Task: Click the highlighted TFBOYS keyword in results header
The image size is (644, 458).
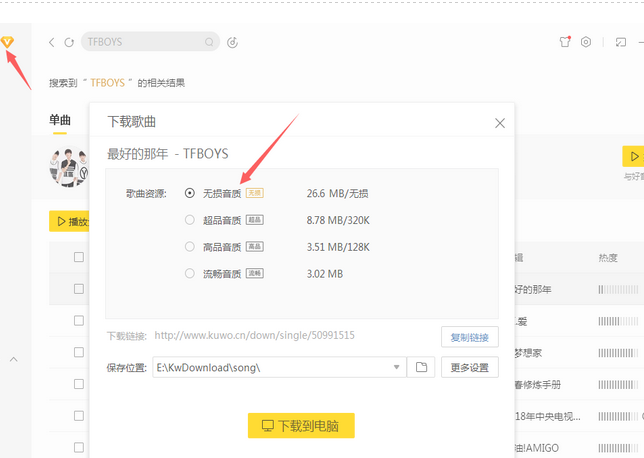Action: tap(107, 83)
